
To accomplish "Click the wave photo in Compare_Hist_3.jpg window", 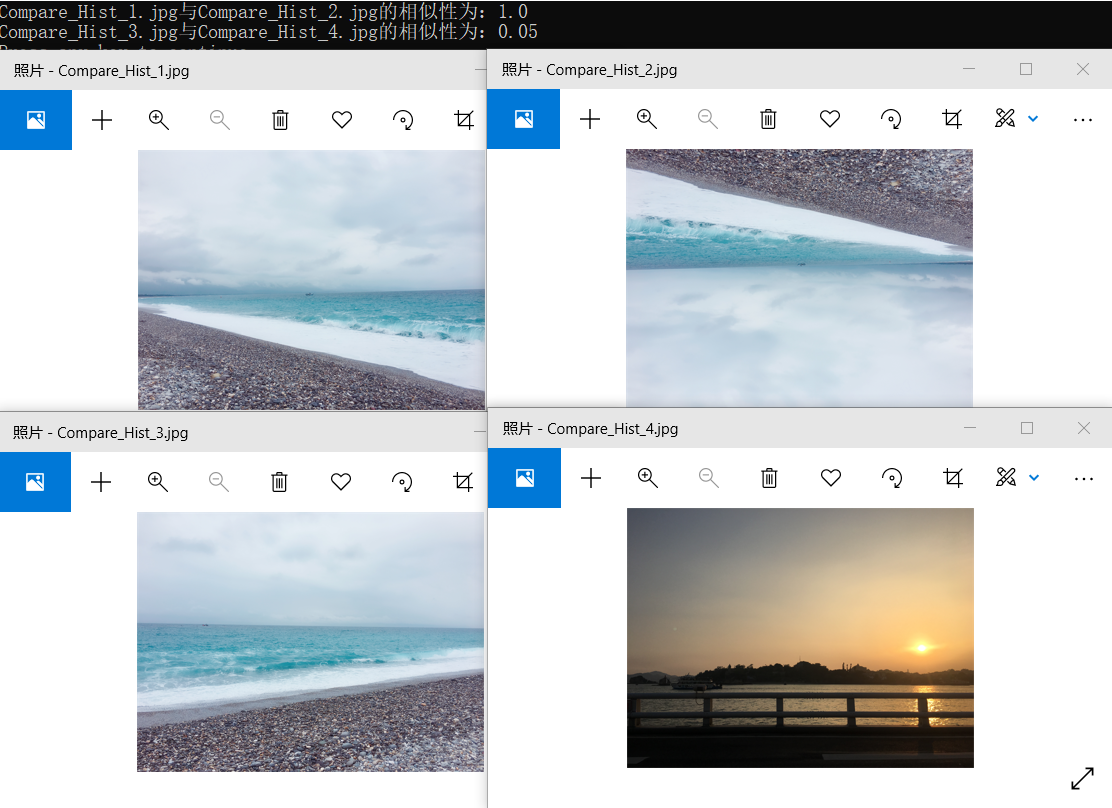I will pyautogui.click(x=311, y=642).
